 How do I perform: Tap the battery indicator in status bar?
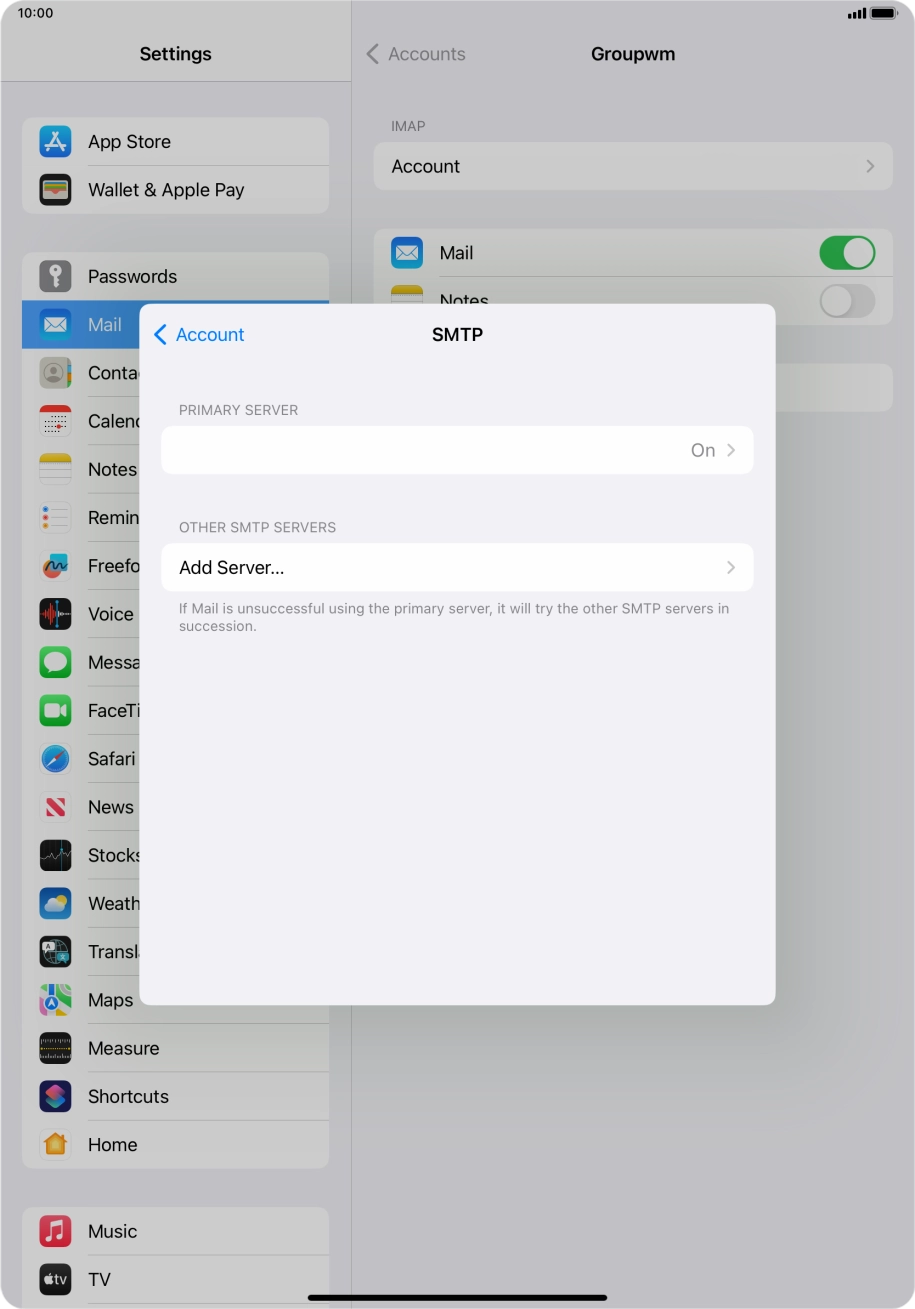883,13
